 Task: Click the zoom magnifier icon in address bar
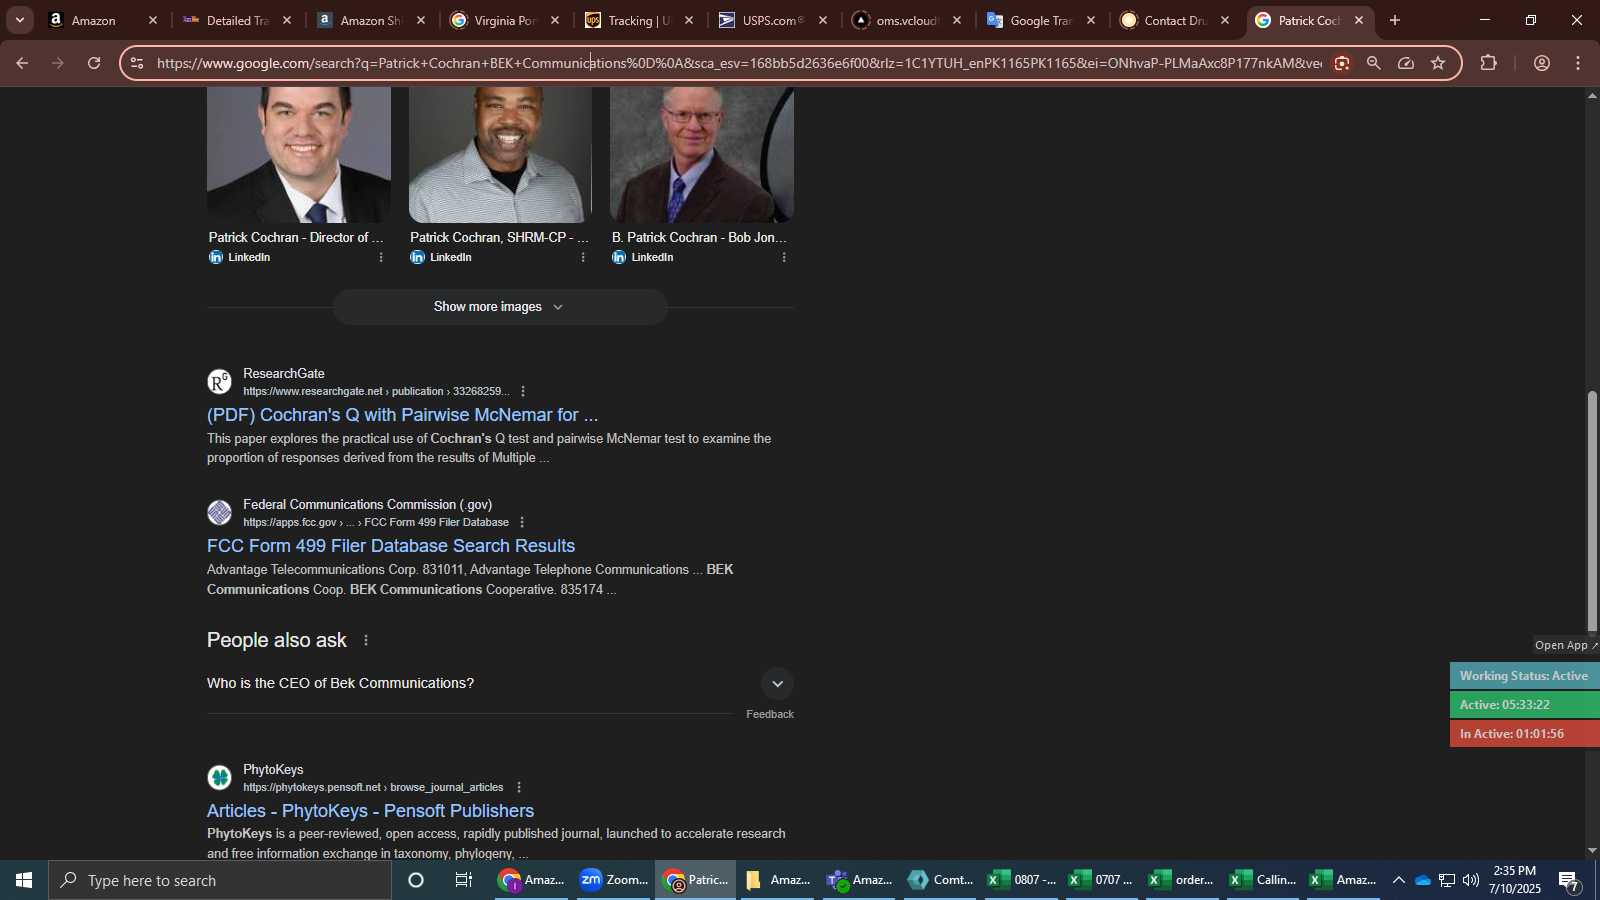[1374, 63]
